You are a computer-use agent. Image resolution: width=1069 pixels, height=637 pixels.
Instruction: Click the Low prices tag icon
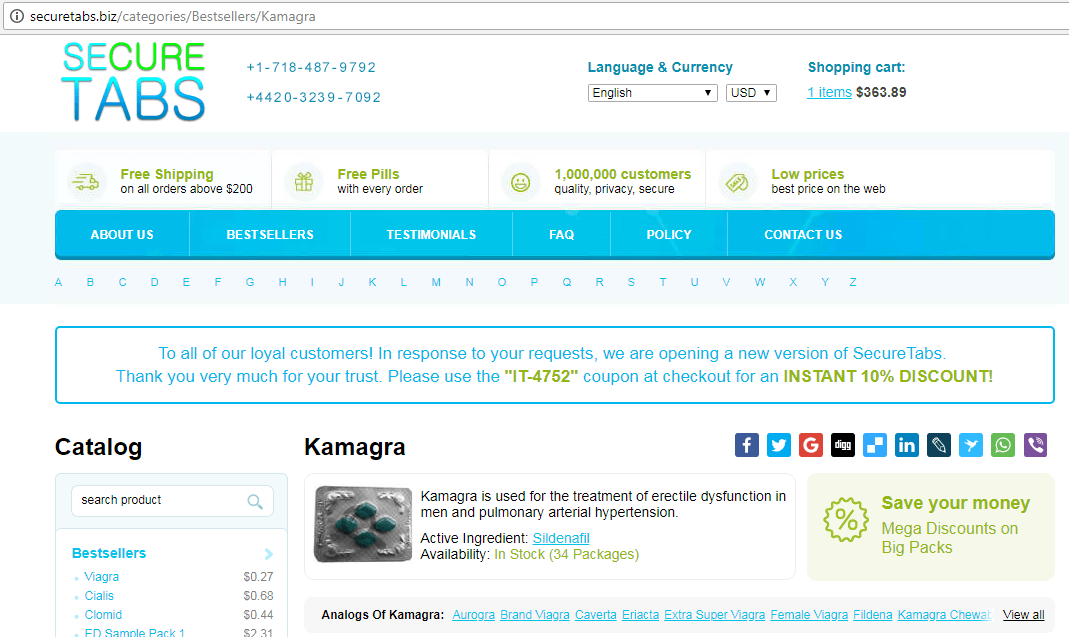738,182
